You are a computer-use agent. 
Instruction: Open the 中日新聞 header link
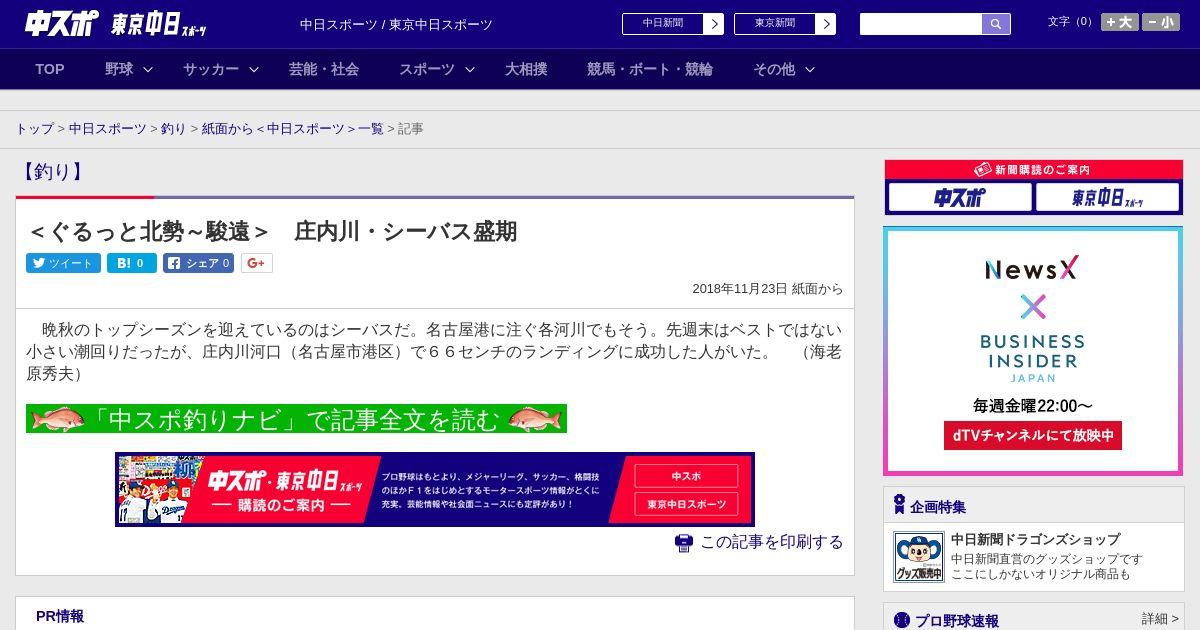tap(663, 24)
